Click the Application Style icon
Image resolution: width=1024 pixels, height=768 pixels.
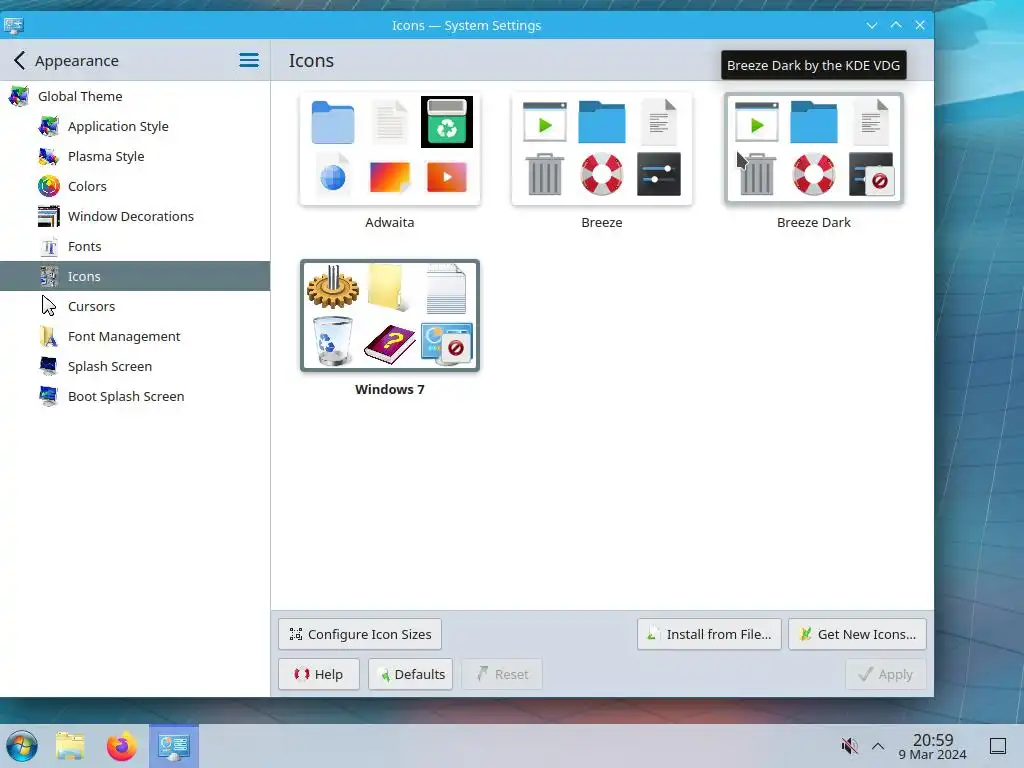pyautogui.click(x=48, y=126)
